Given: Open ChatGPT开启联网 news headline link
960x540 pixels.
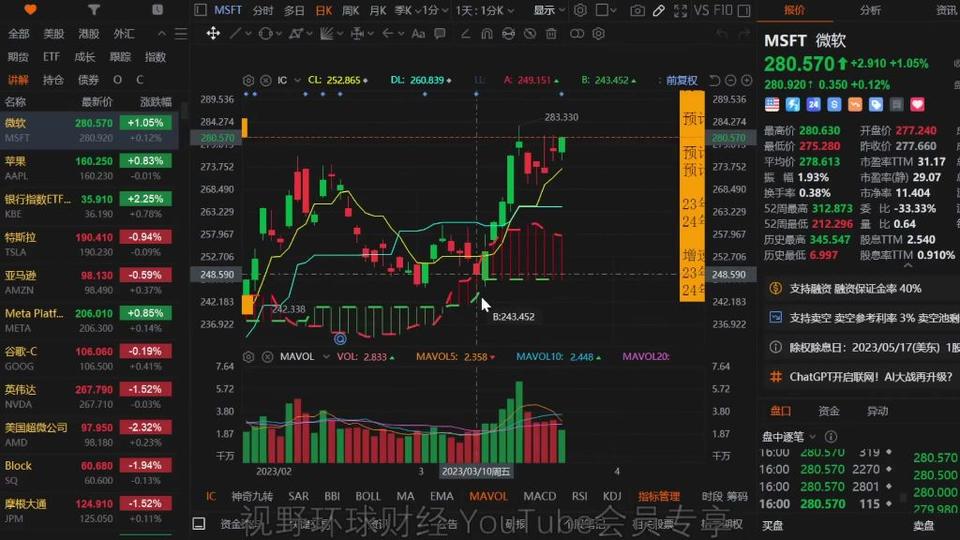Looking at the screenshot, I should click(871, 377).
